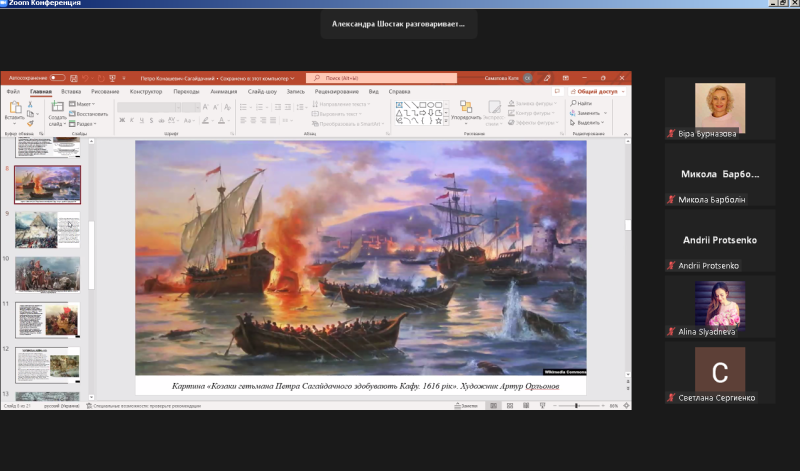Select the rectangle shape in gallery
This screenshot has width=800, height=471.
pos(422,105)
